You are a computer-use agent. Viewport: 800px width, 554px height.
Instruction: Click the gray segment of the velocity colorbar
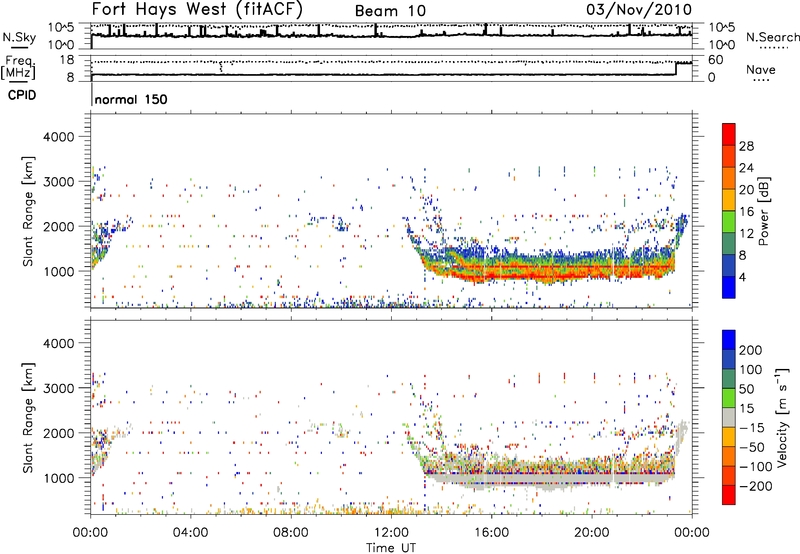point(729,417)
